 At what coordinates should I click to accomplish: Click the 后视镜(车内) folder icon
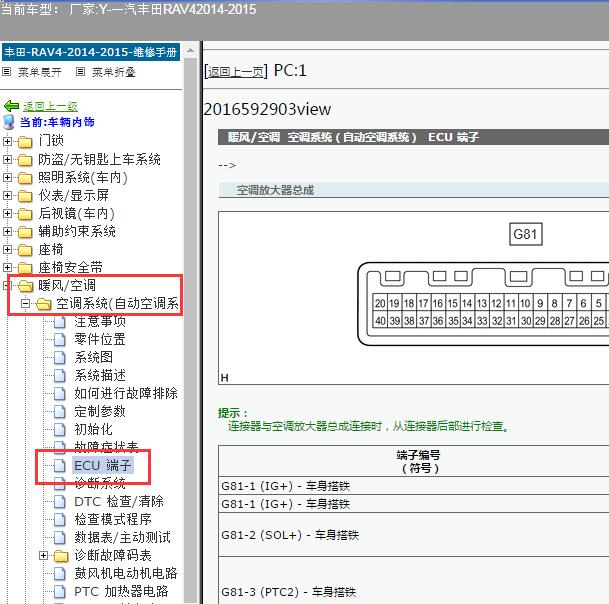tap(25, 214)
